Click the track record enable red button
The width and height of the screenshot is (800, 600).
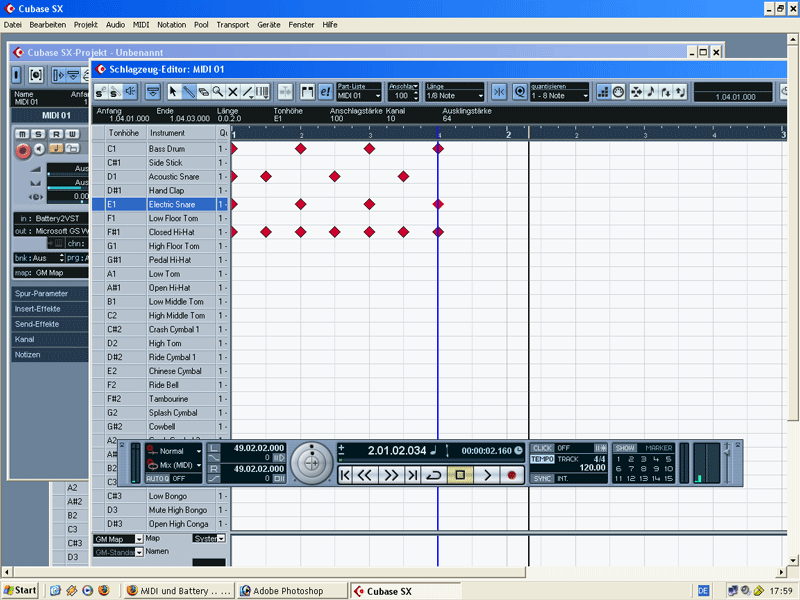[x=22, y=151]
